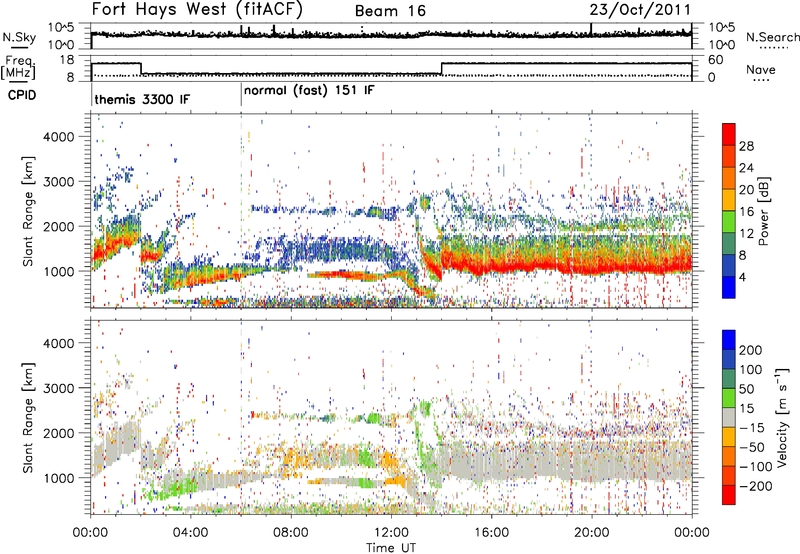Click the "Time UT" axis label
The image size is (800, 554).
tap(391, 547)
